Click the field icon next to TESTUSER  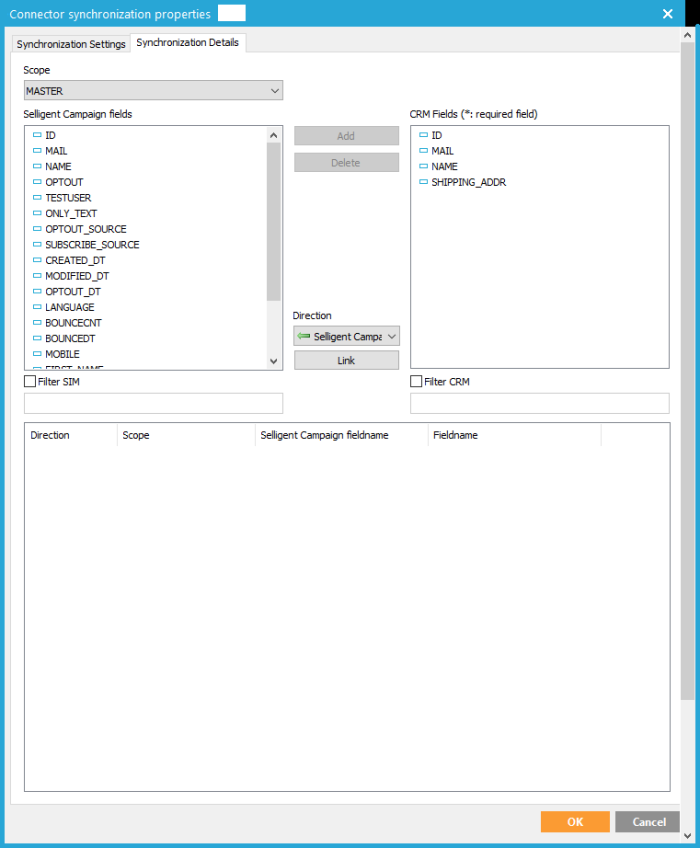click(x=37, y=198)
